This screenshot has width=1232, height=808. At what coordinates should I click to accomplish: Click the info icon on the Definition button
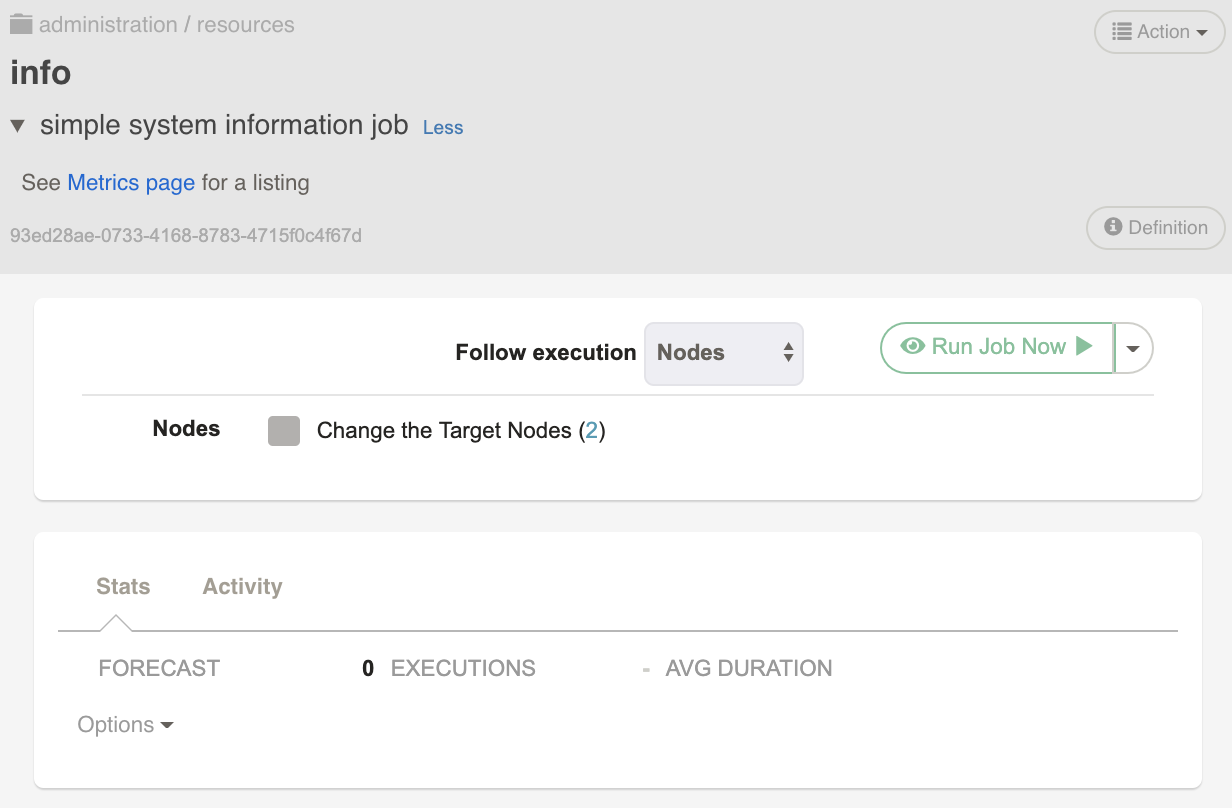[x=1115, y=228]
